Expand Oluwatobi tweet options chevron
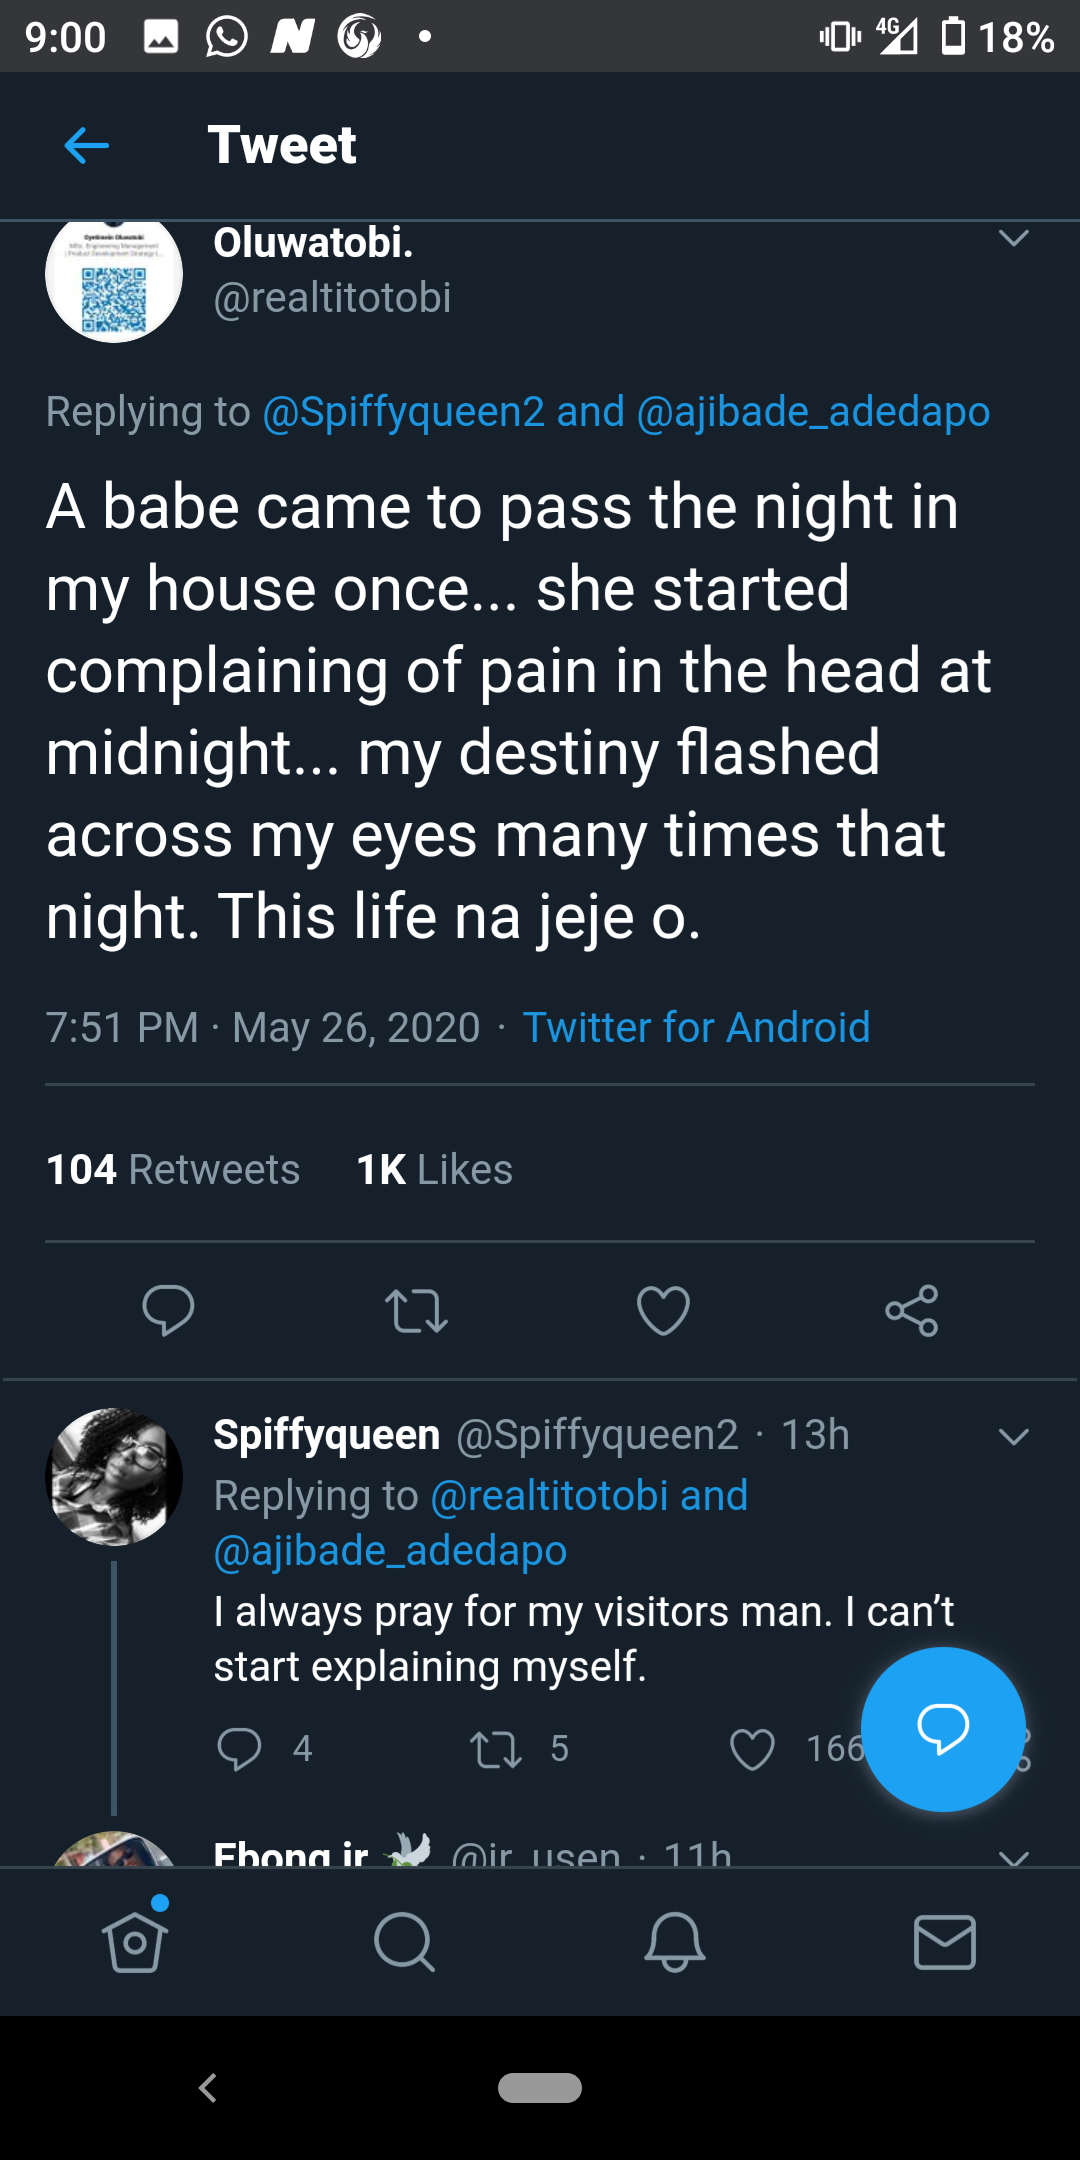Image resolution: width=1080 pixels, height=2160 pixels. (x=1013, y=239)
